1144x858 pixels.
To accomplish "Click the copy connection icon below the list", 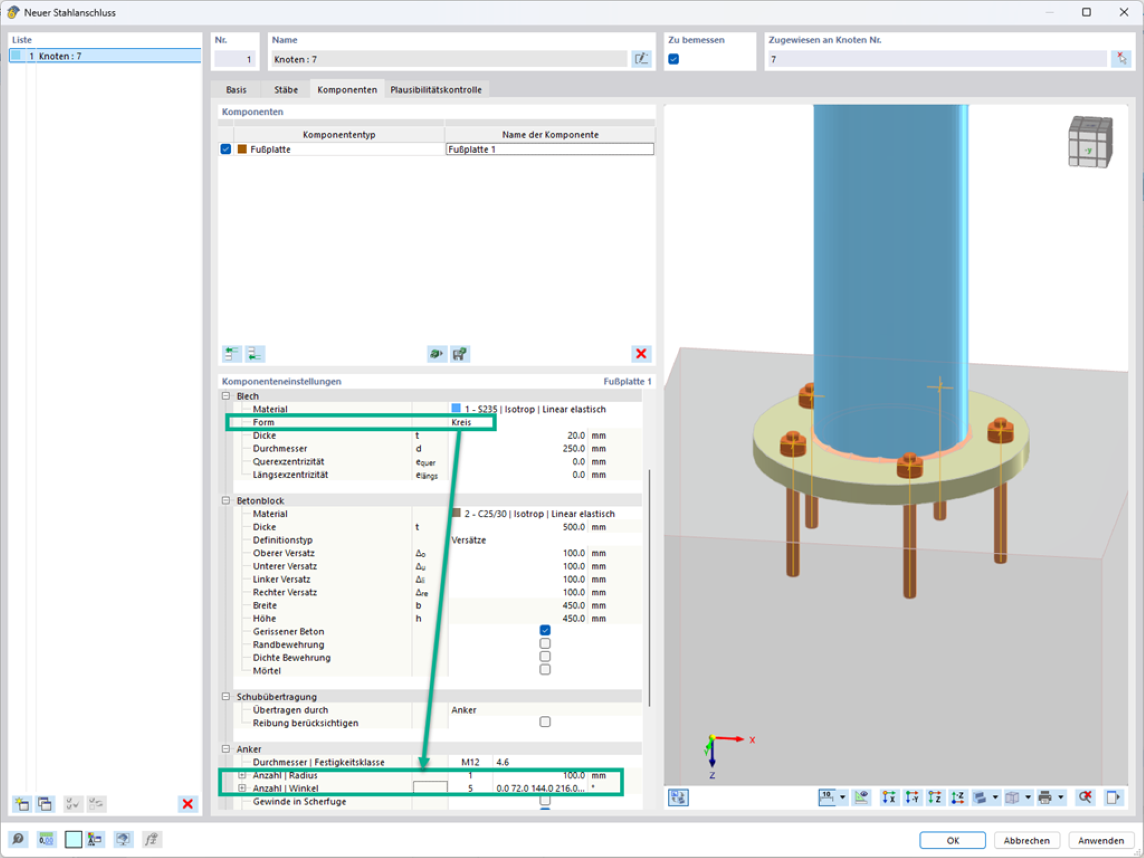I will point(45,804).
